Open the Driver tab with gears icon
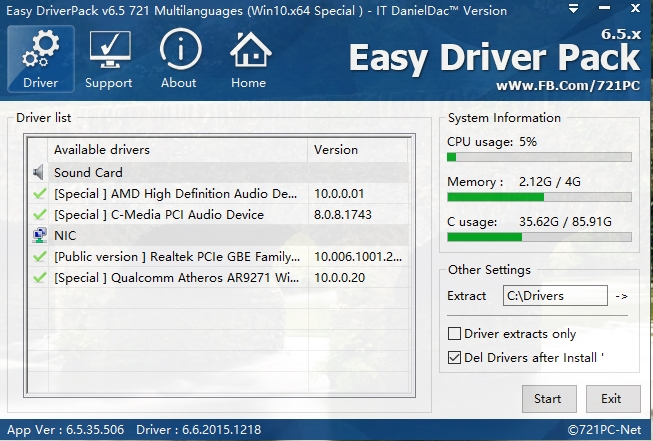This screenshot has height=441, width=653. [x=41, y=59]
